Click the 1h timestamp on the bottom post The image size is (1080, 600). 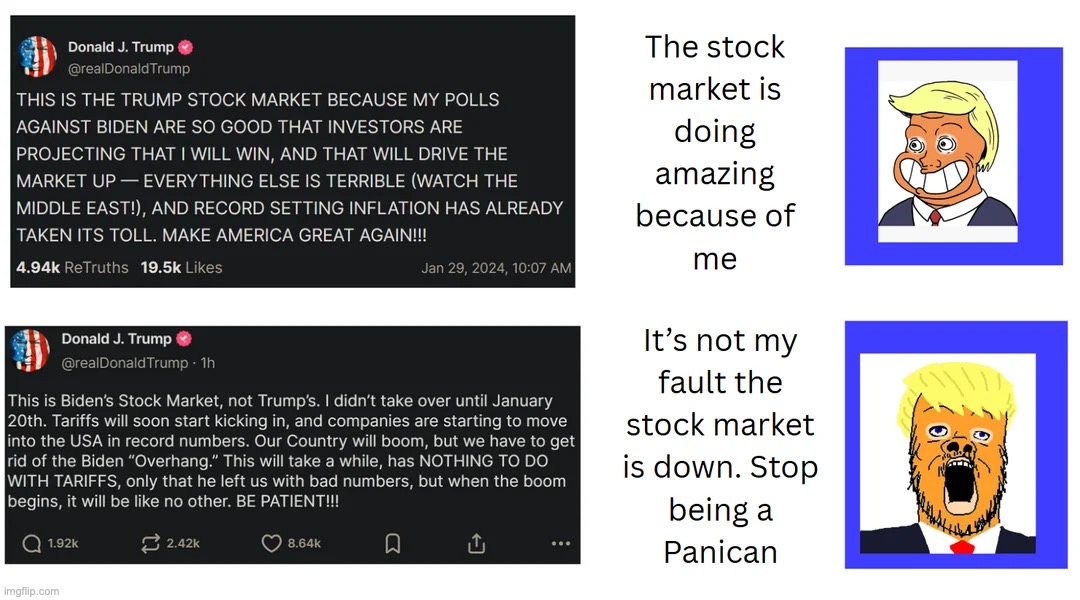tap(208, 362)
